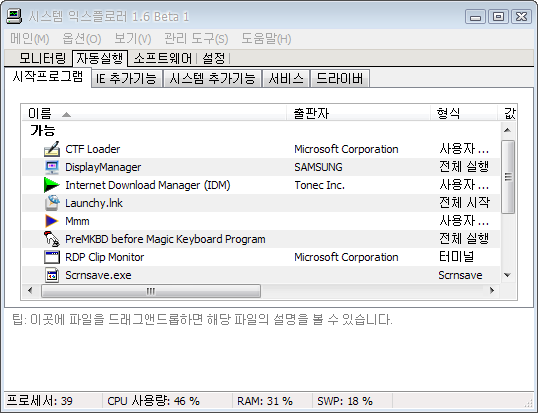Click the horizontal scrollbar left arrow
This screenshot has width=538, height=413.
pos(30,291)
